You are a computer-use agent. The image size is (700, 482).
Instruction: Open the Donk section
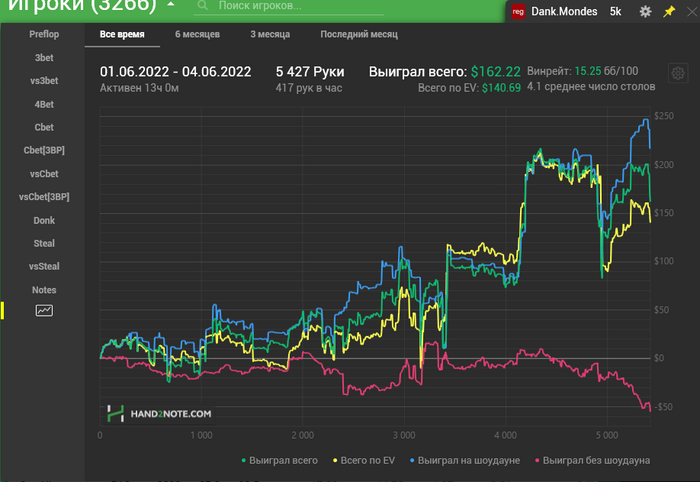[44, 220]
